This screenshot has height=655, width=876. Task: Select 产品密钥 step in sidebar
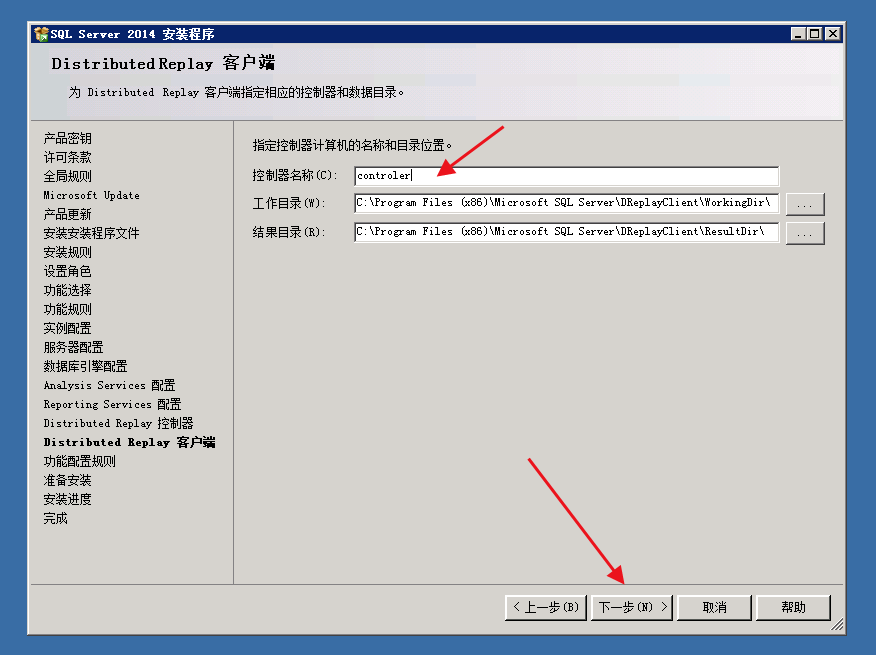point(67,138)
